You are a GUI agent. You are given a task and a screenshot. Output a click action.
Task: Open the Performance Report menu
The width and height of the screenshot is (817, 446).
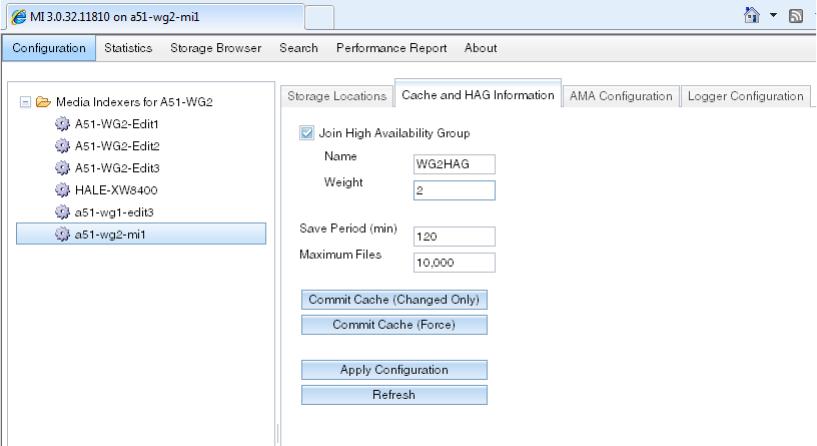tap(391, 48)
